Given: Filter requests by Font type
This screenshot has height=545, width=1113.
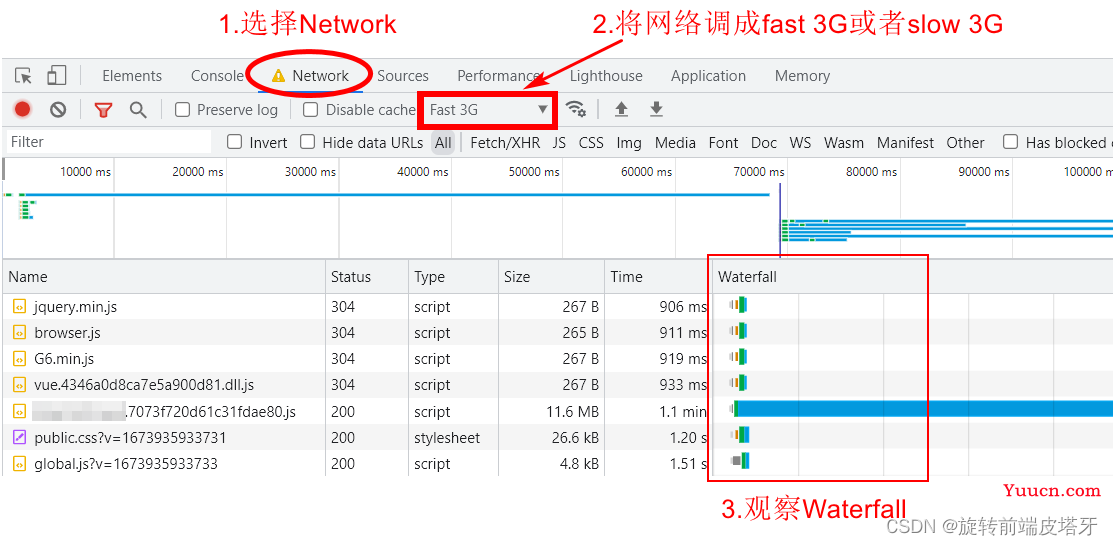Looking at the screenshot, I should click(723, 143).
